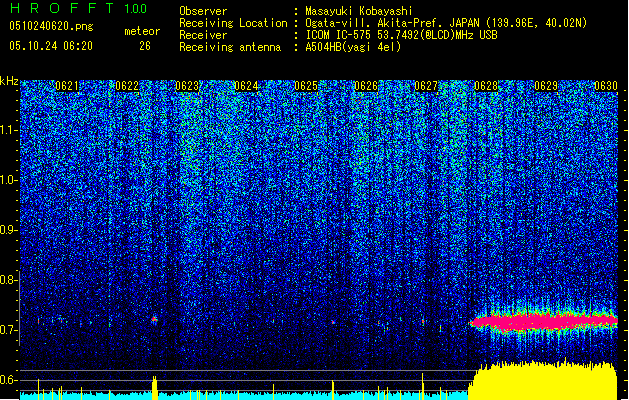Click the 1.0 kHz axis tick label
Viewport: 629px width, 400px height.
coord(9,180)
